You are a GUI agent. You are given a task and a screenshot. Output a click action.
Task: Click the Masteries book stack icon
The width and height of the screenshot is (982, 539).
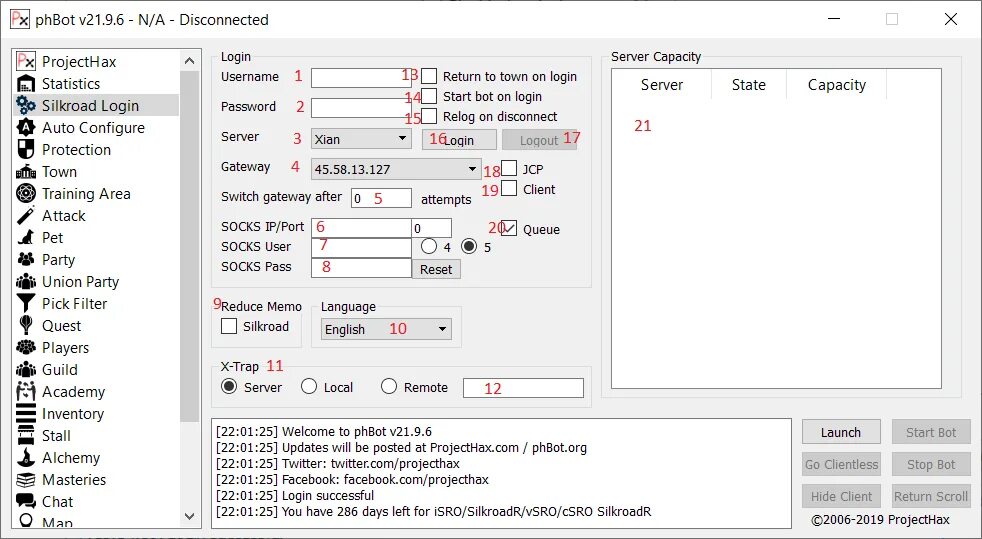pyautogui.click(x=26, y=480)
